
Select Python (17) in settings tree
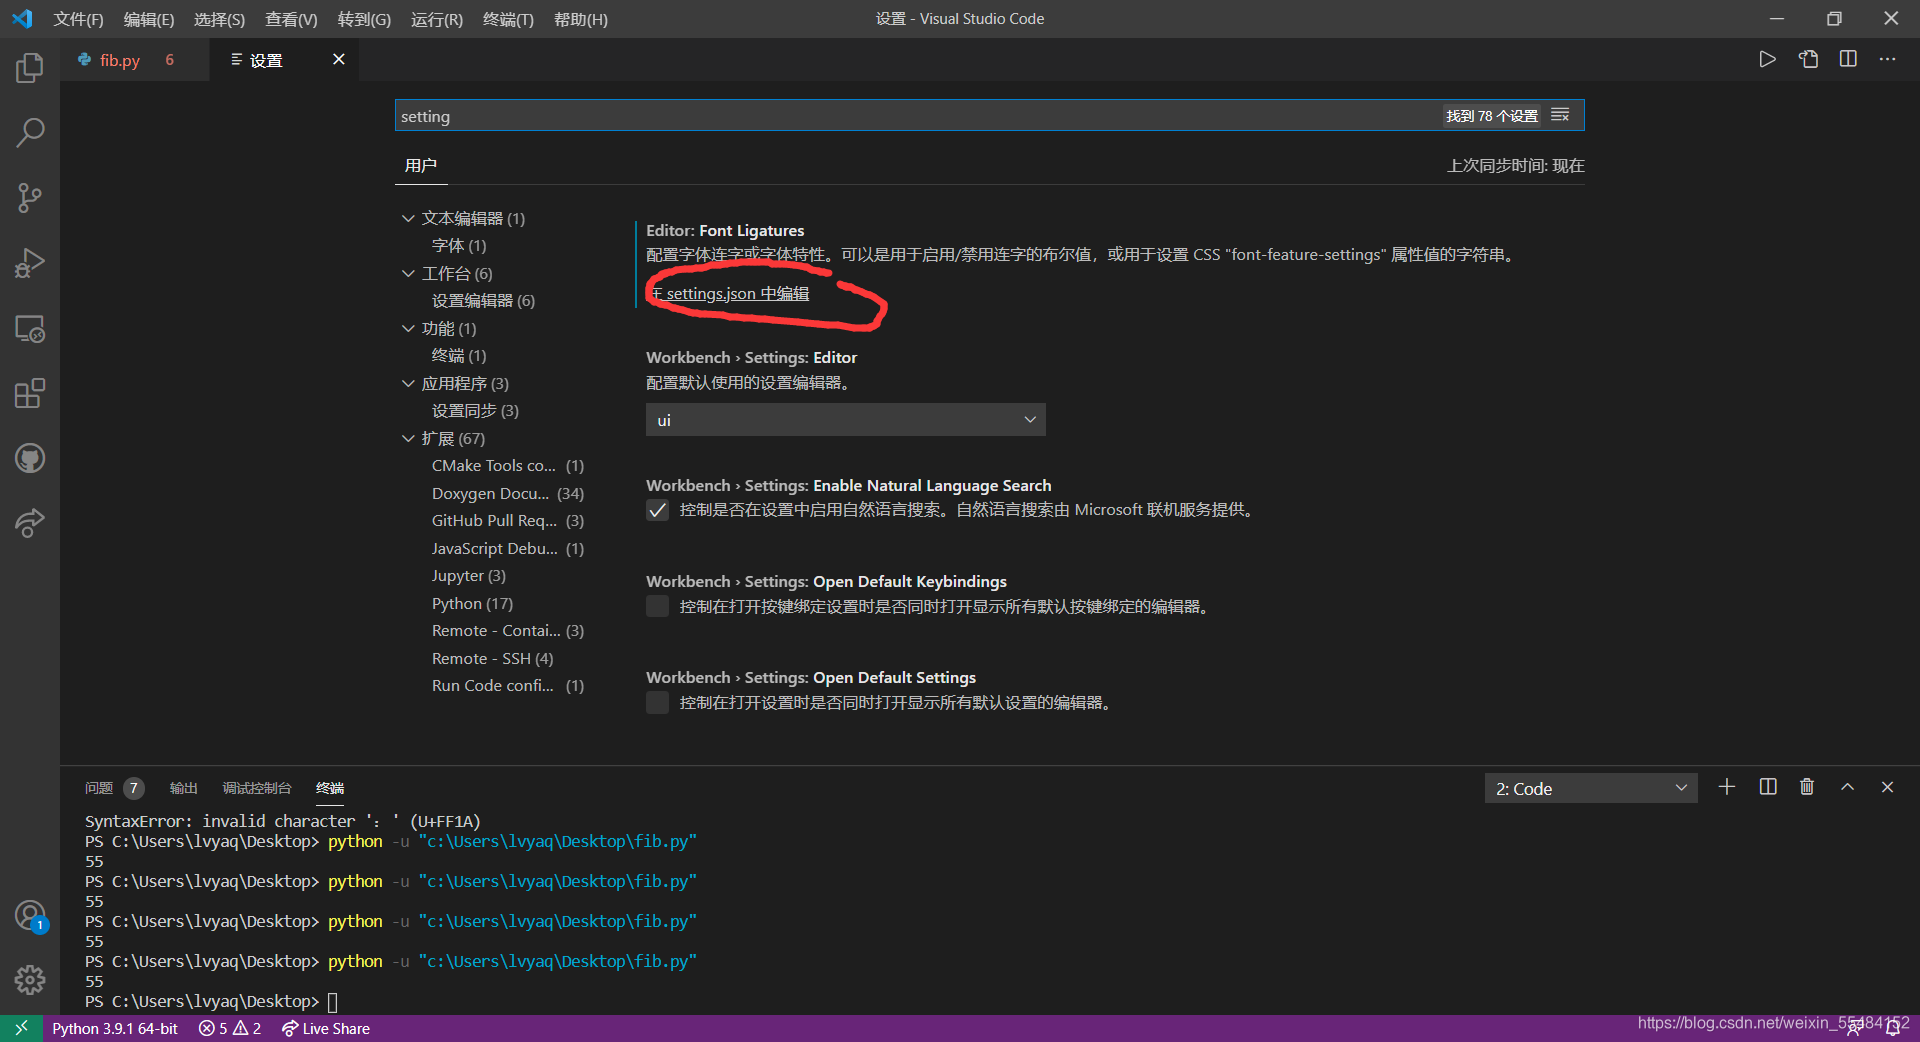472,604
